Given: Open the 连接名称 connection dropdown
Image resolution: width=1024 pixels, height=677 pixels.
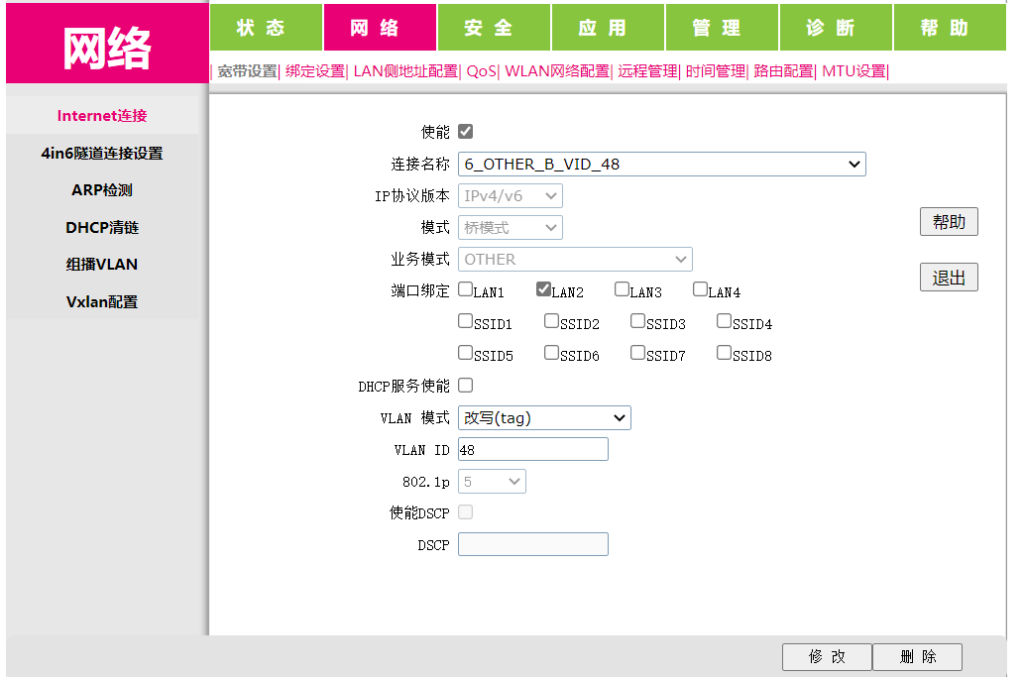Looking at the screenshot, I should click(x=661, y=164).
